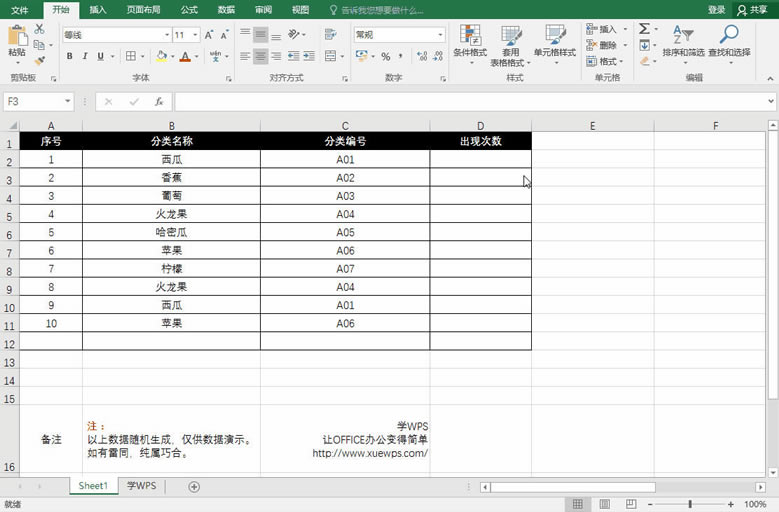Viewport: 779px width, 512px height.
Task: Click Merge and Center icon
Action: tap(330, 56)
